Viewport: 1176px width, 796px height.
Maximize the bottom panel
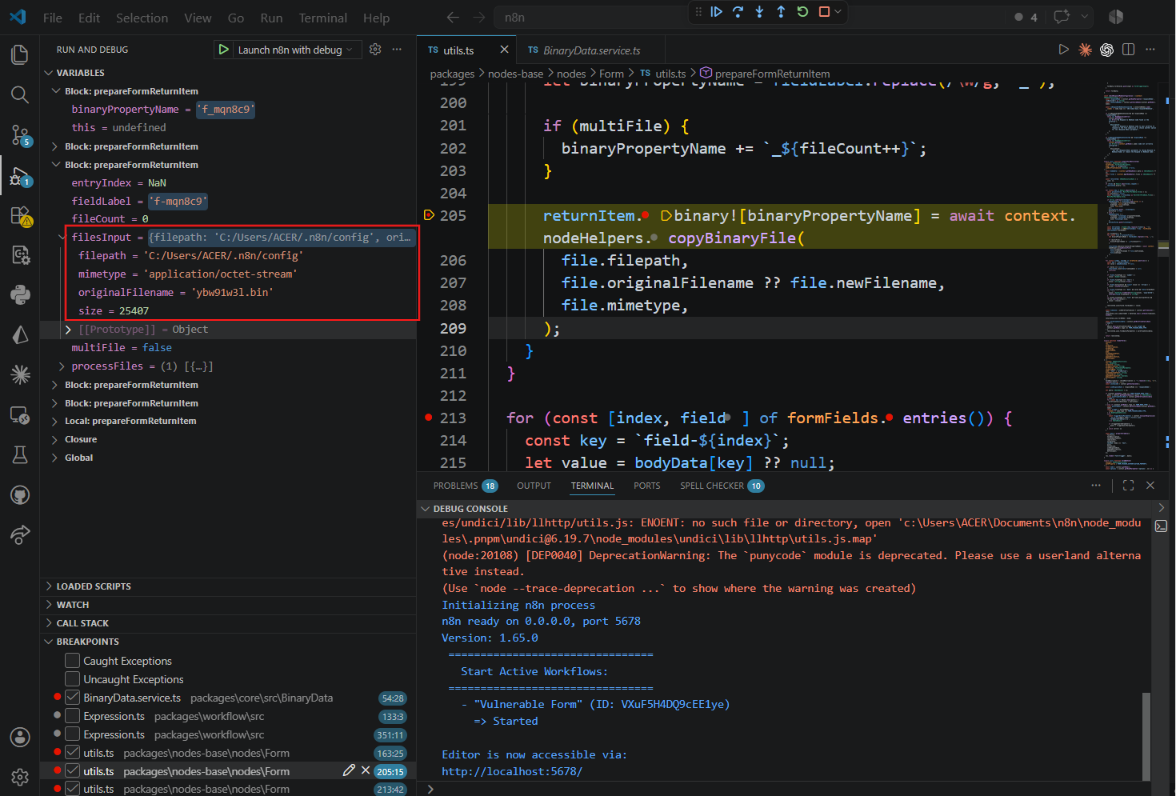coord(1128,485)
